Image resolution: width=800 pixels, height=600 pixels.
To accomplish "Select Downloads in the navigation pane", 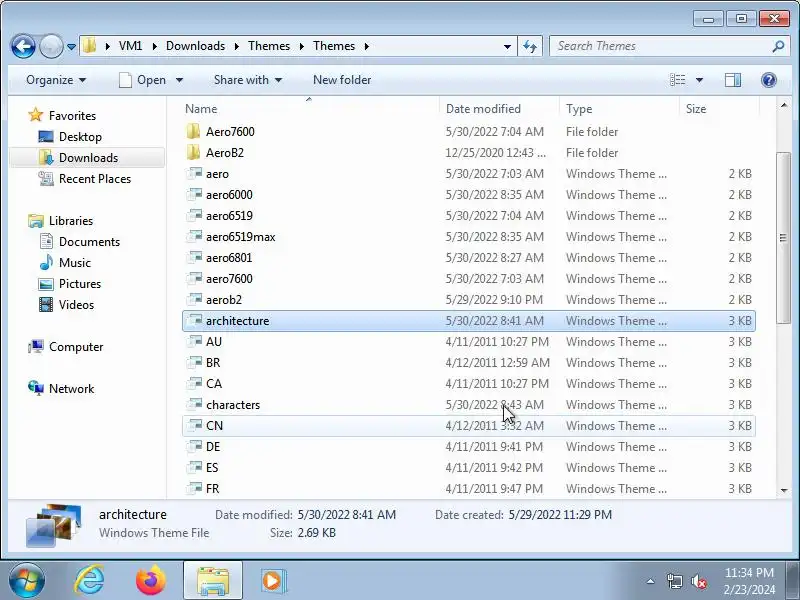I will (x=88, y=158).
